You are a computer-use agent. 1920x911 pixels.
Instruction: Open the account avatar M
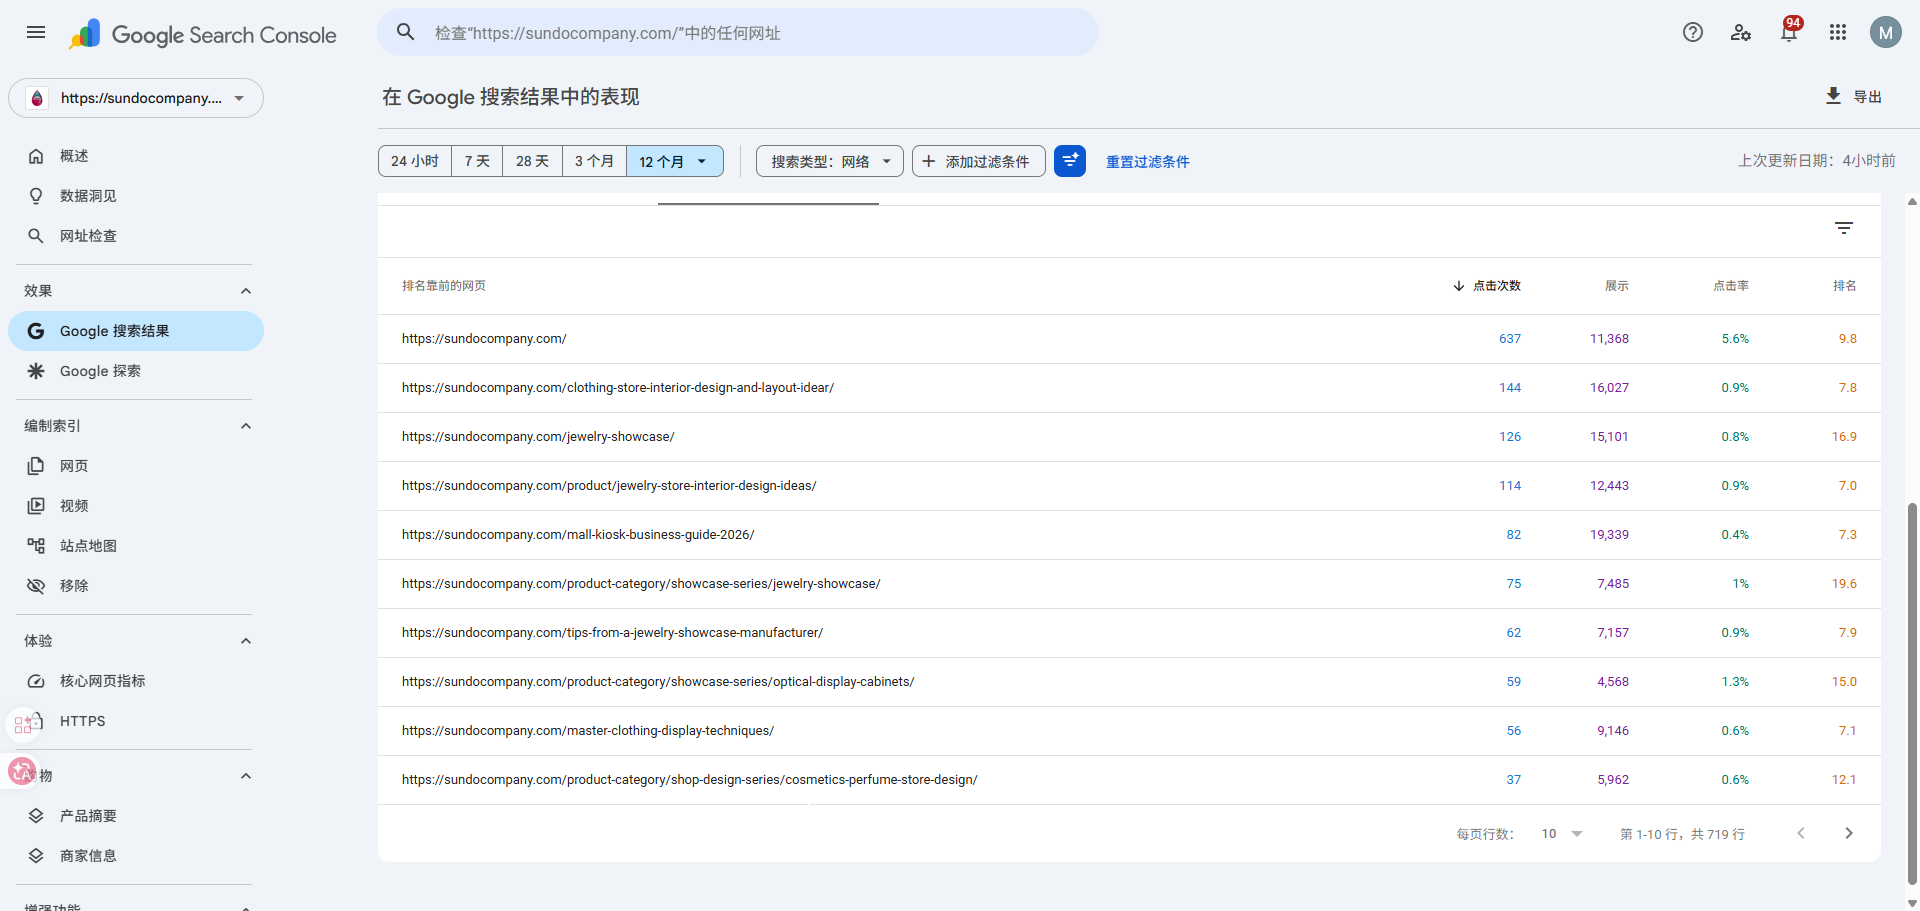1886,33
